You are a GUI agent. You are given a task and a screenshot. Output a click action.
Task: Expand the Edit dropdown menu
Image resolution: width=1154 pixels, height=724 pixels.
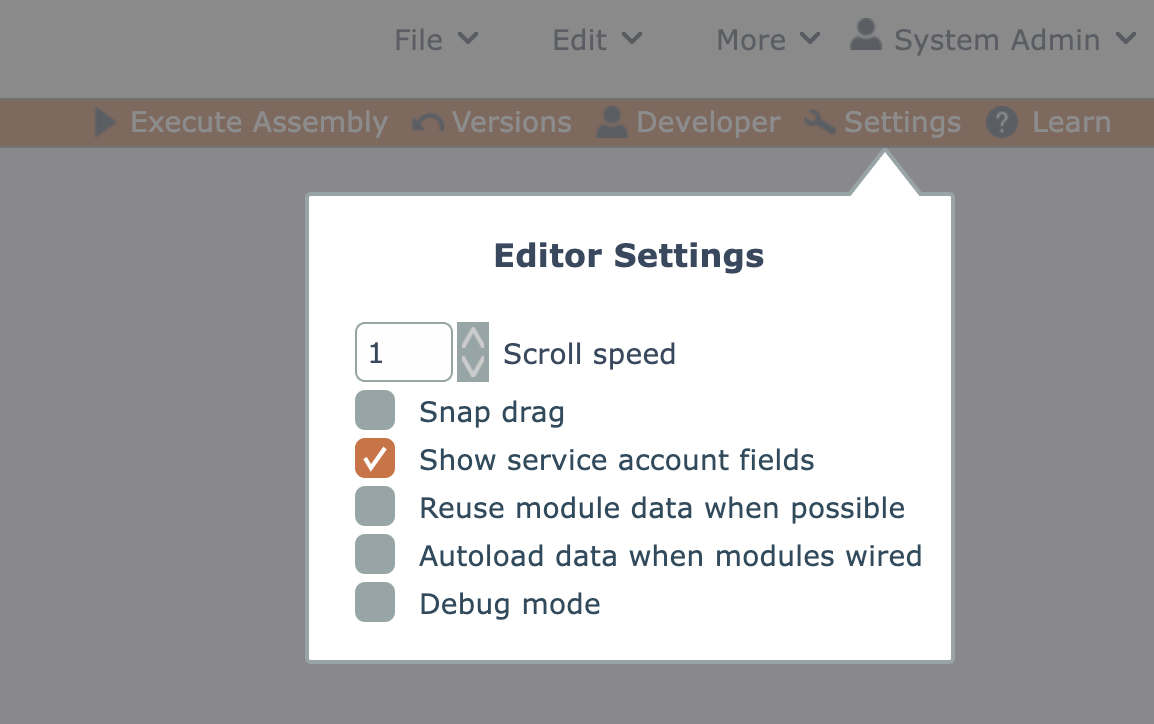coord(597,40)
